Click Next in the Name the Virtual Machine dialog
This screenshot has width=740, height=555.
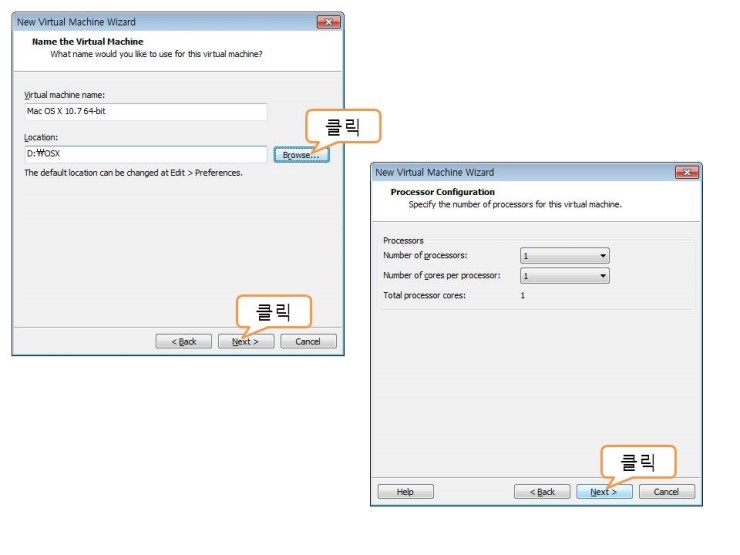tap(245, 341)
